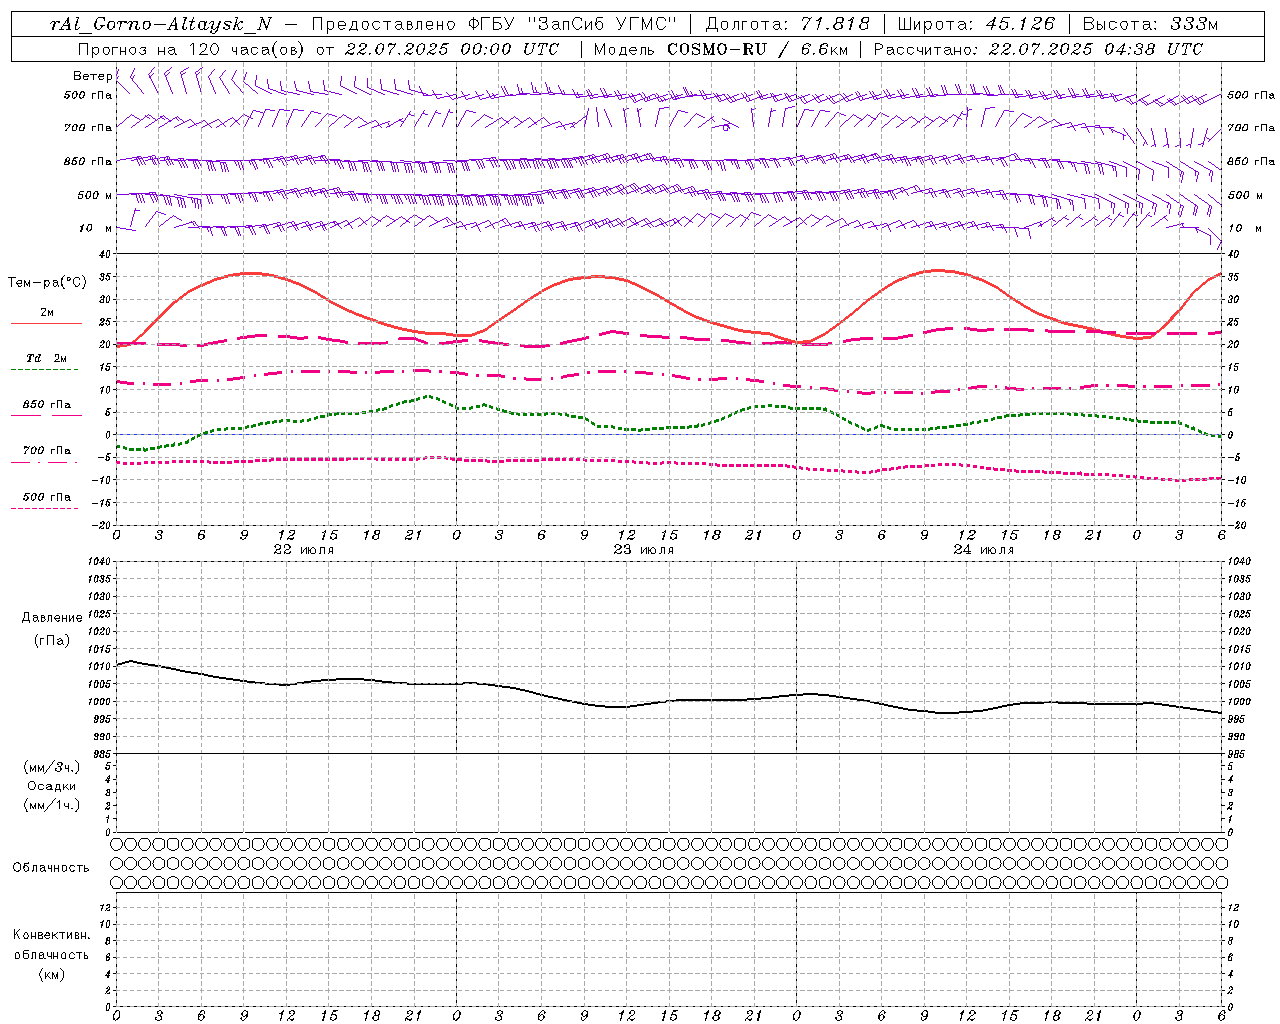Click the Облачность panel label
This screenshot has width=1280, height=1024.
pos(51,868)
